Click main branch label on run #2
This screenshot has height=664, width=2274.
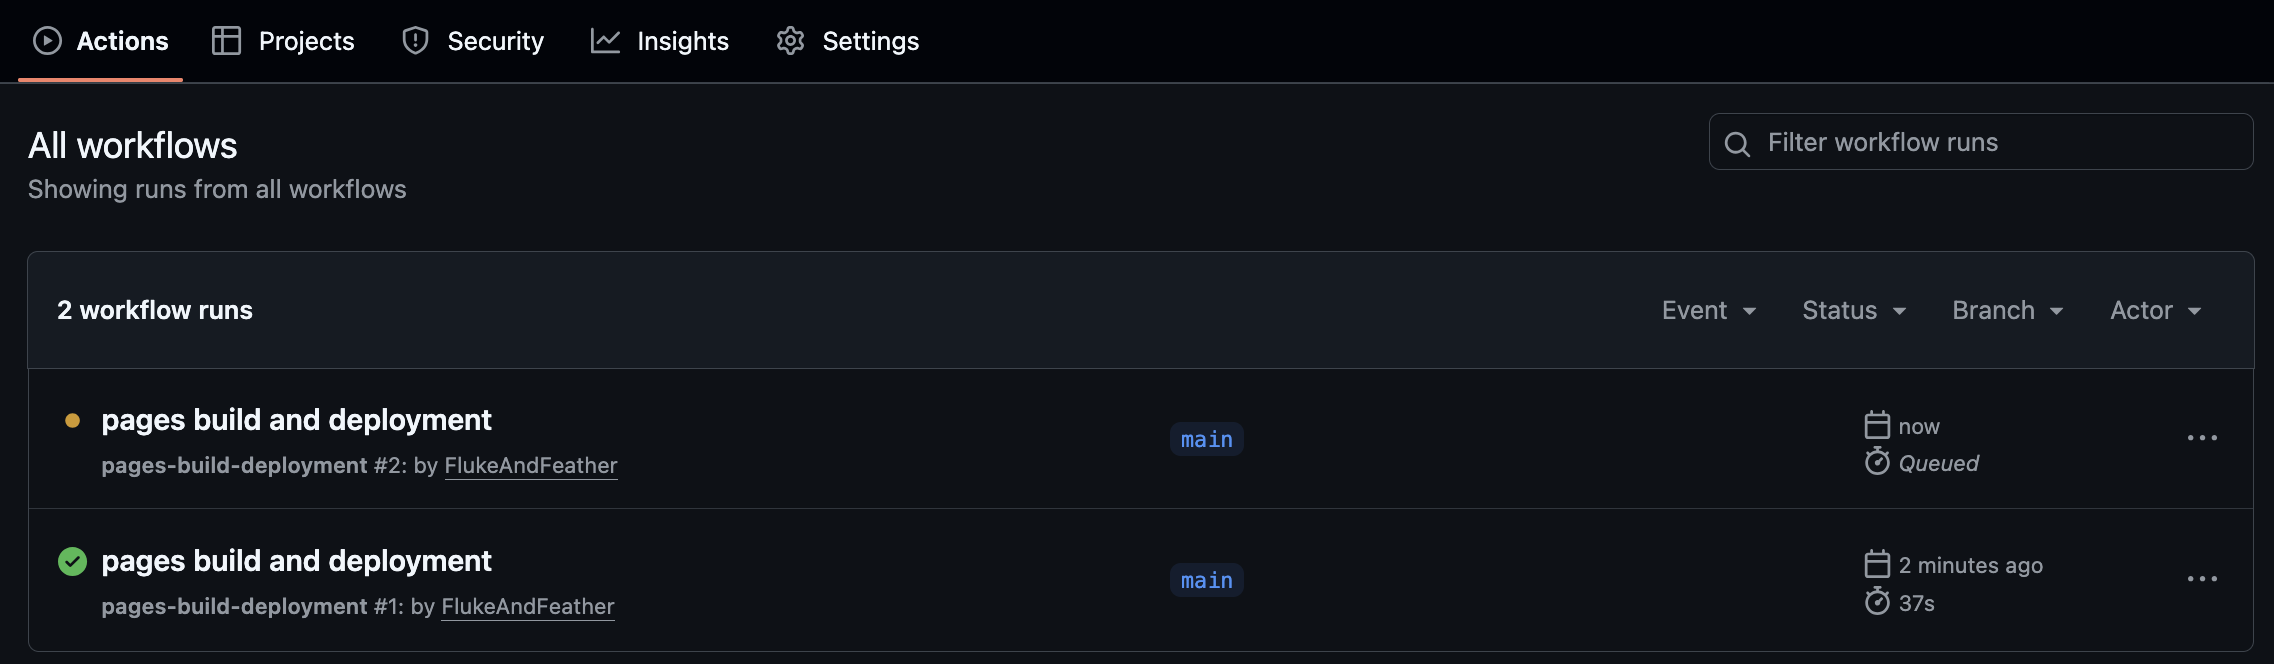coord(1206,439)
